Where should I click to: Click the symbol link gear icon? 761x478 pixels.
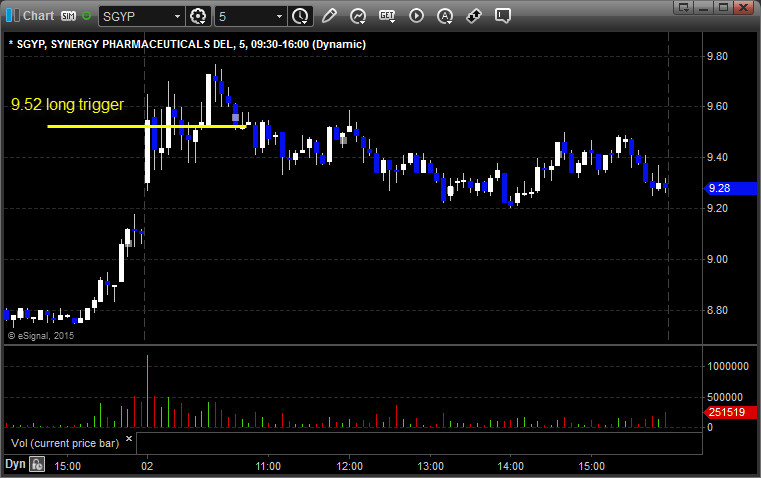198,16
